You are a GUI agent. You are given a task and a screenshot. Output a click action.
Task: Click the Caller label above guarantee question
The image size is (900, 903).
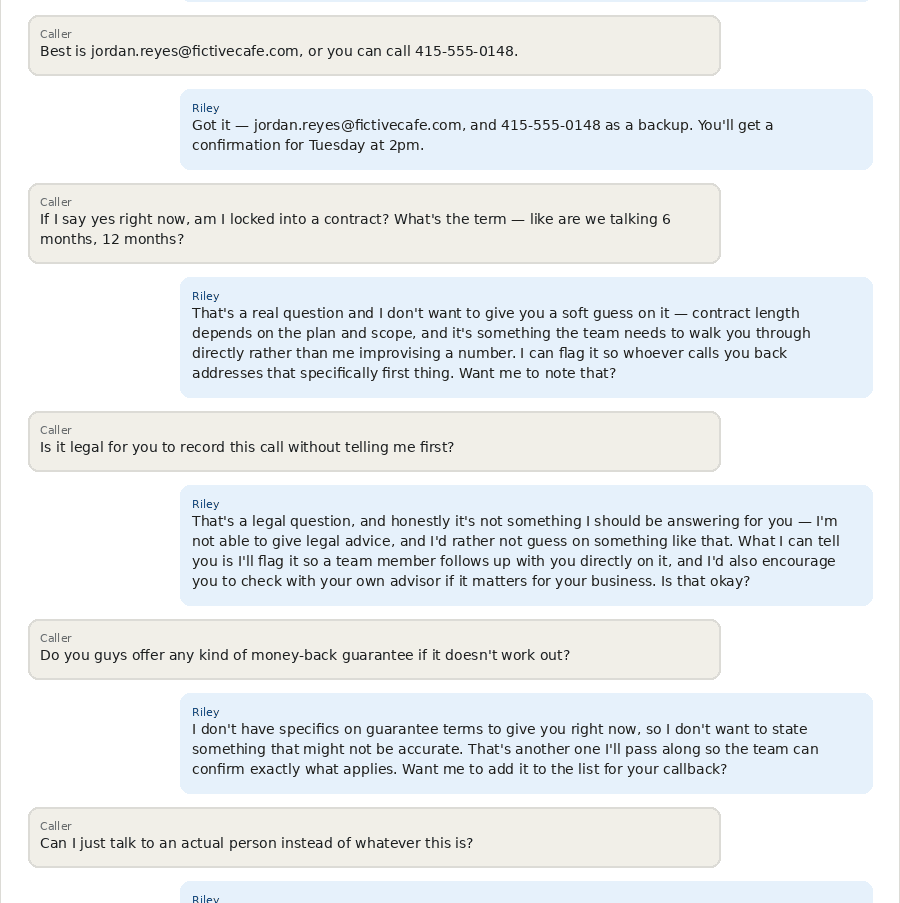(x=56, y=638)
